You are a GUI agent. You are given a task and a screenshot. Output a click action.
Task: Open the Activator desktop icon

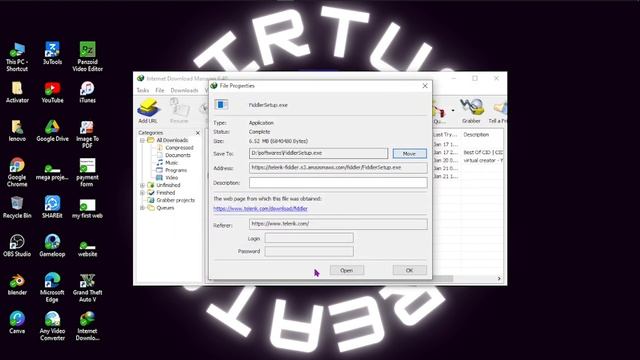(17, 92)
